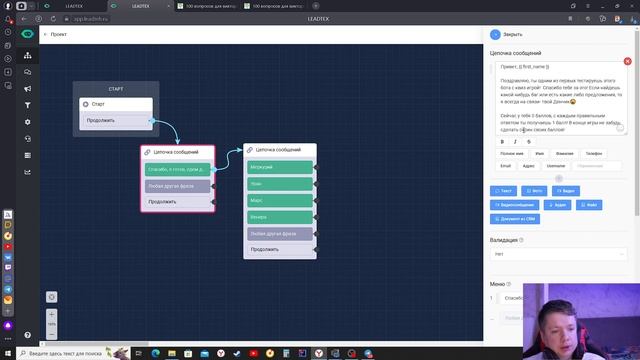Click the green LEADTEX eye logo

tap(27, 34)
